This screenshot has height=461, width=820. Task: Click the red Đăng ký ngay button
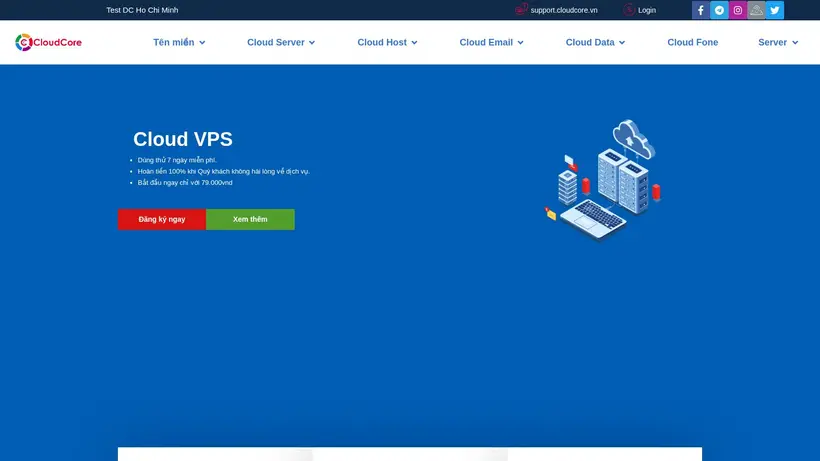click(162, 220)
